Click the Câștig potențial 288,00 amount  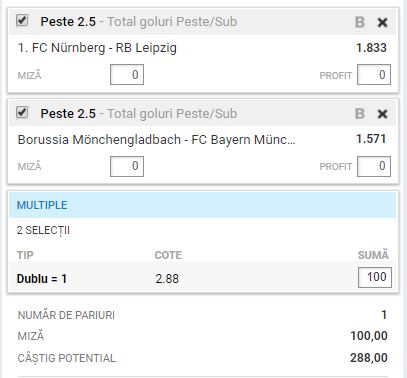click(369, 358)
